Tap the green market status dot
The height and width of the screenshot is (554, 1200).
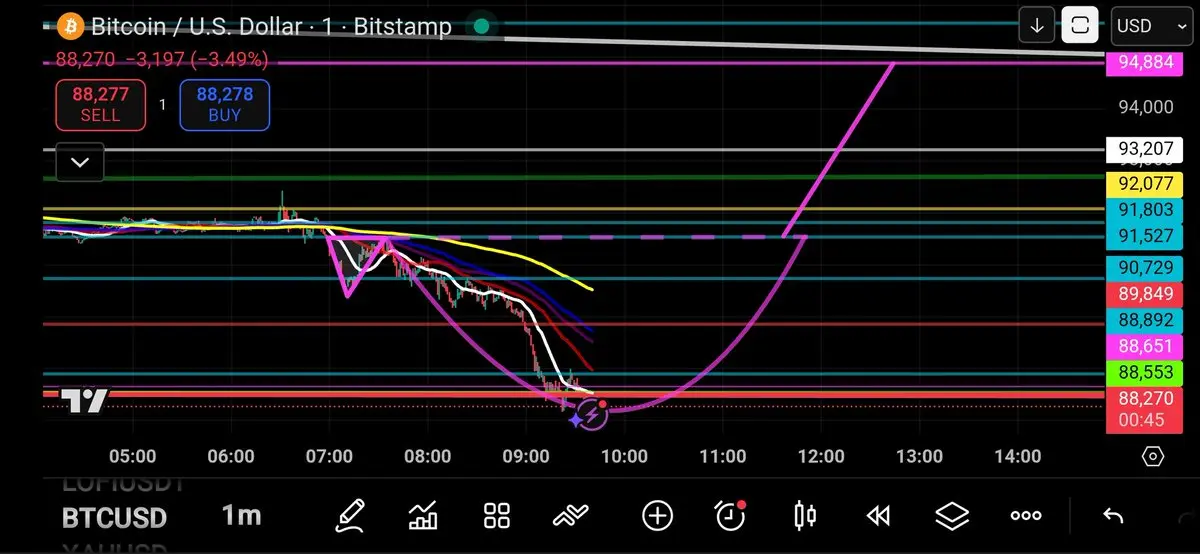481,26
